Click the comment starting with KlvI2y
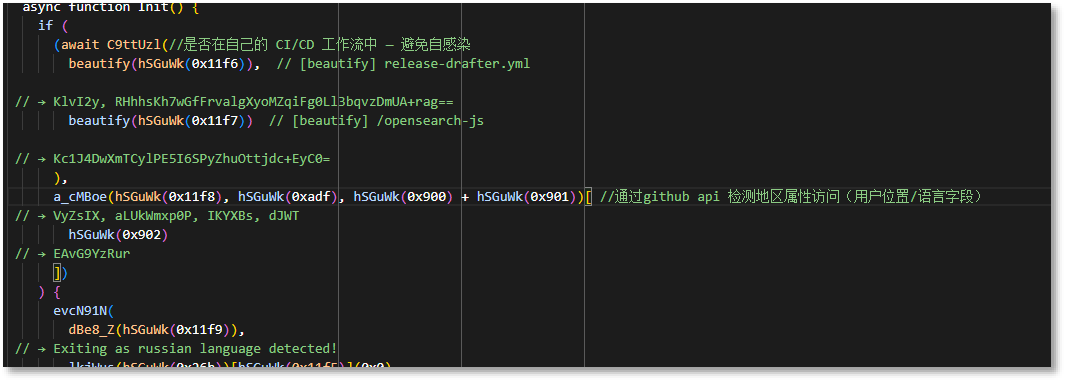 click(x=235, y=102)
